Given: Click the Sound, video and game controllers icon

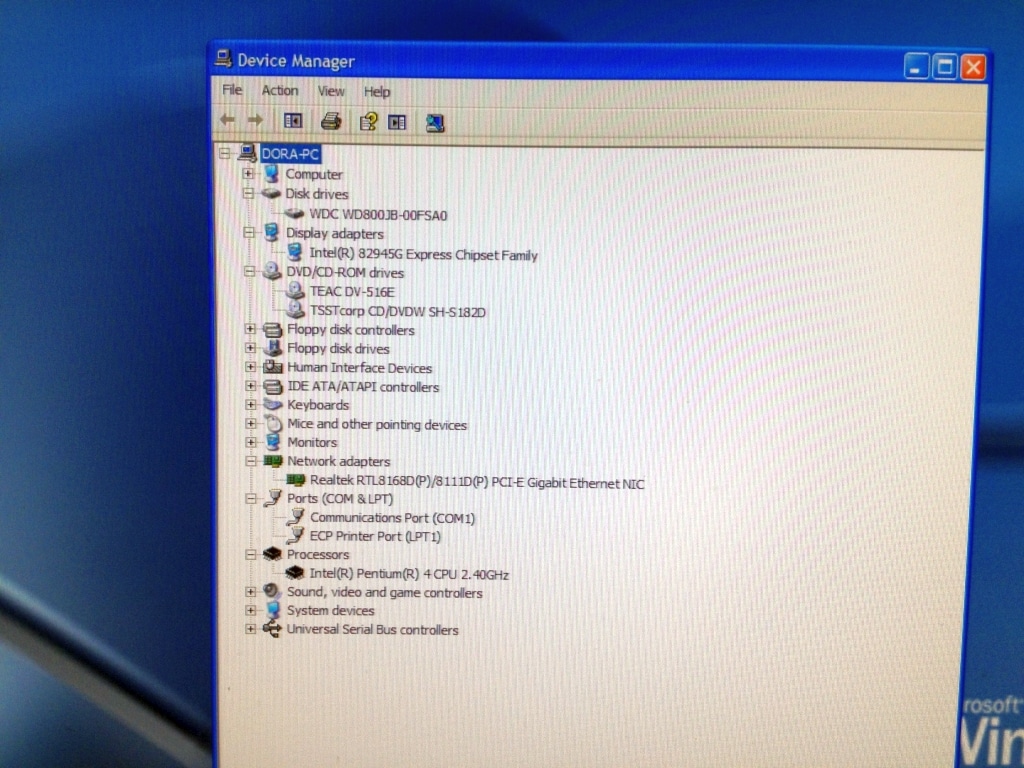Looking at the screenshot, I should pos(272,592).
